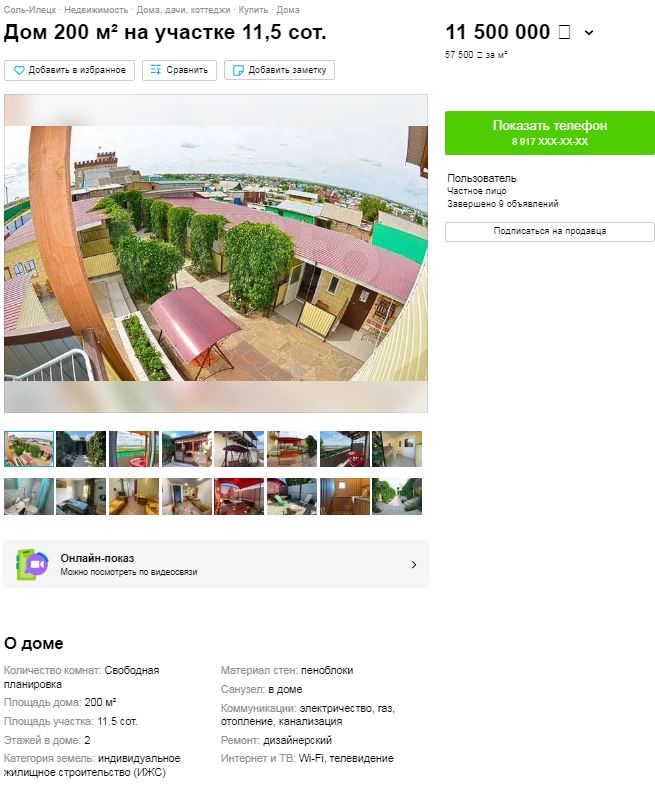This screenshot has height=805, width=655.
Task: Open the Соль-Илецк breadcrumb link
Action: (x=29, y=10)
